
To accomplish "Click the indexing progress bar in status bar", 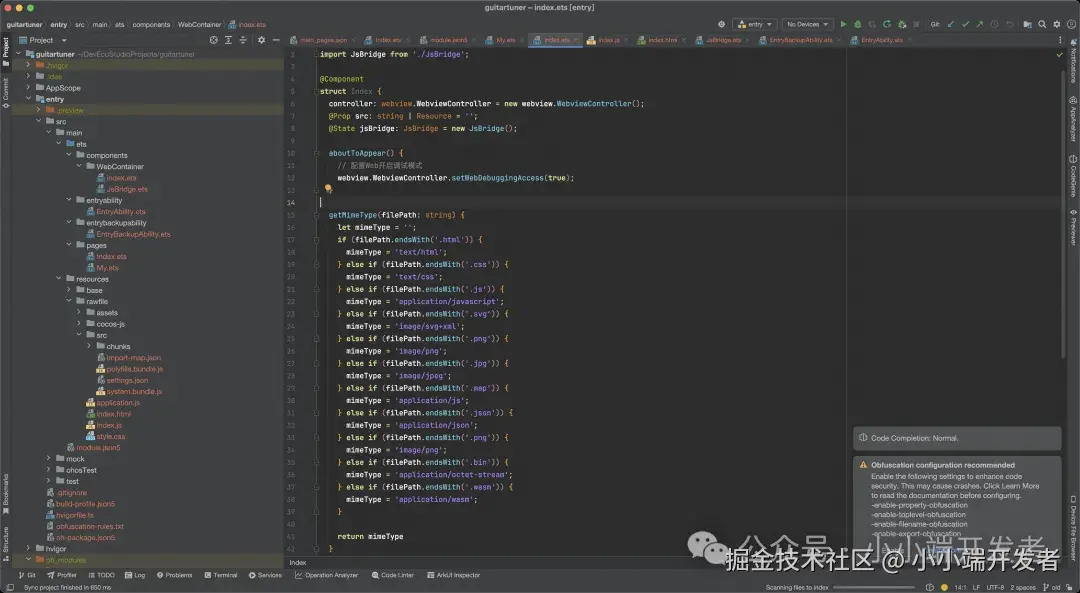I will coord(874,587).
